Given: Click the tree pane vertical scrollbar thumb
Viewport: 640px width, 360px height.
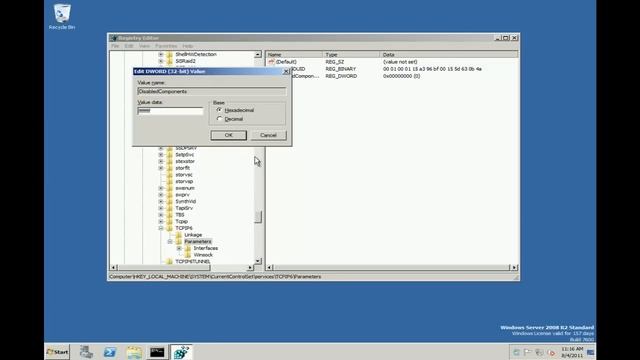Looking at the screenshot, I should click(x=258, y=217).
